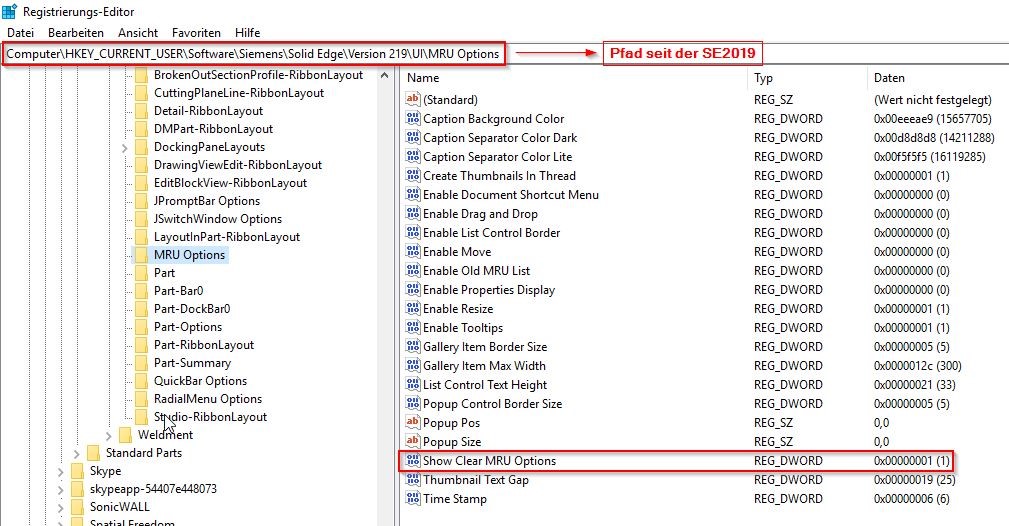Select the Part-Summary key
Image resolution: width=1009 pixels, height=526 pixels.
[x=192, y=363]
